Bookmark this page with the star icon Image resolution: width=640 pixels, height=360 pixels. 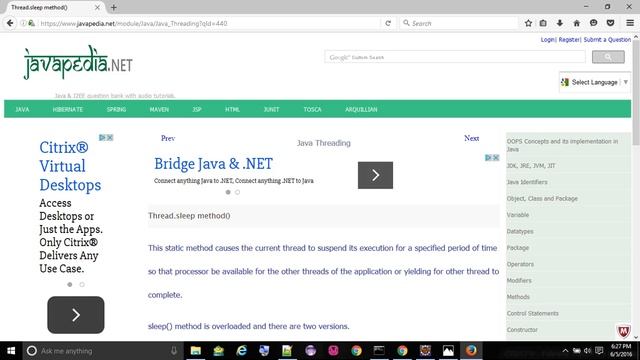528,23
